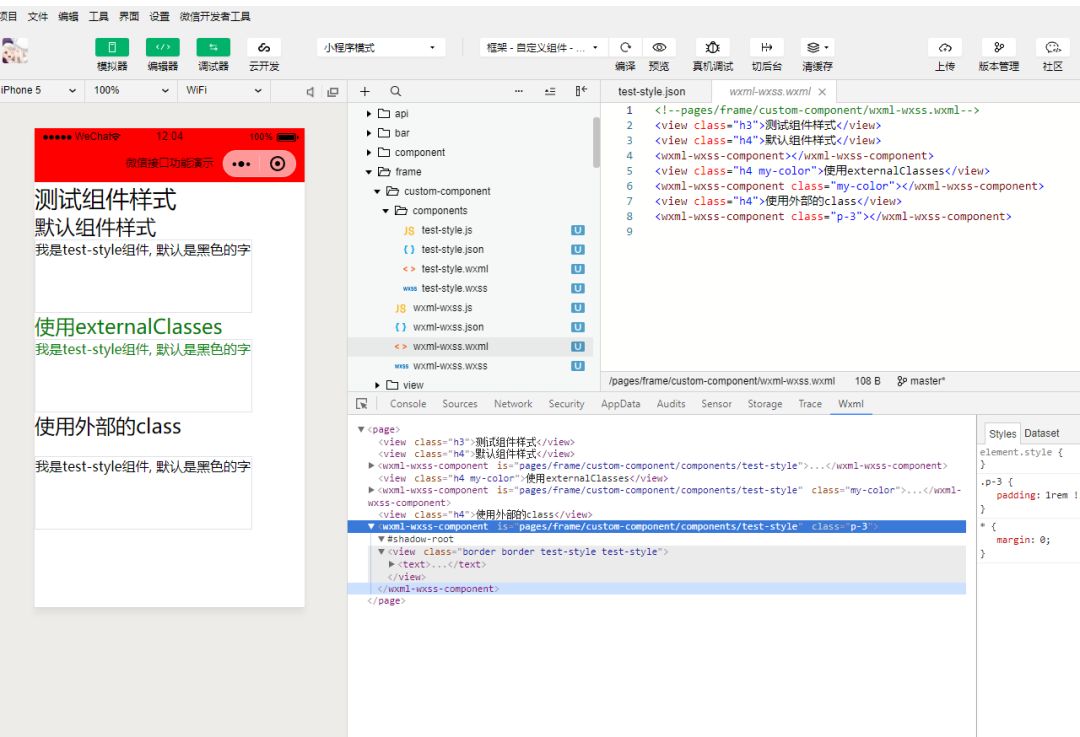This screenshot has height=737, width=1080.
Task: Click the file tree search icon
Action: [395, 92]
